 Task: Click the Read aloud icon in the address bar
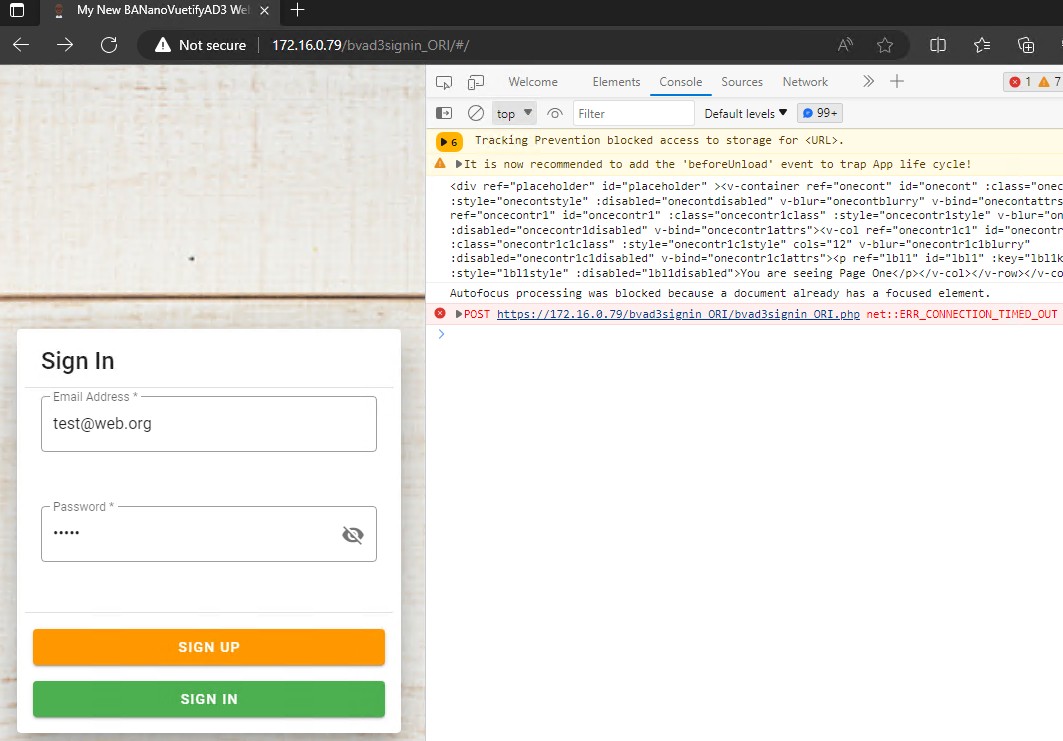pos(845,45)
